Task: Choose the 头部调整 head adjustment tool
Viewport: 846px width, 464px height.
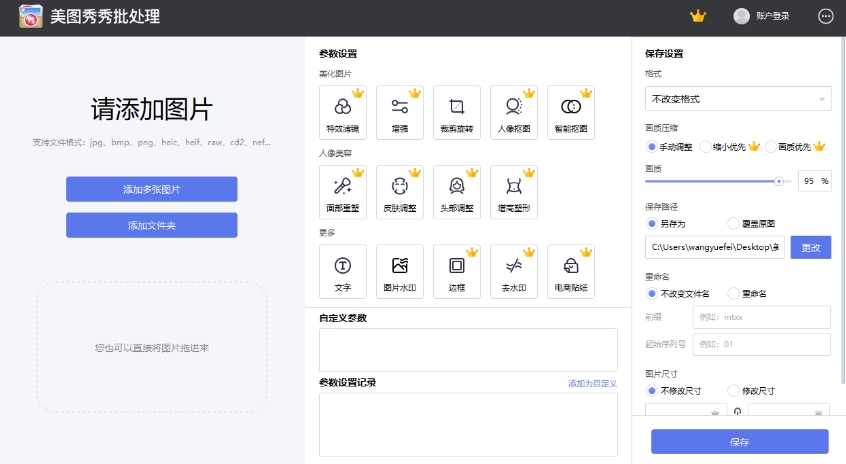Action: coord(457,192)
